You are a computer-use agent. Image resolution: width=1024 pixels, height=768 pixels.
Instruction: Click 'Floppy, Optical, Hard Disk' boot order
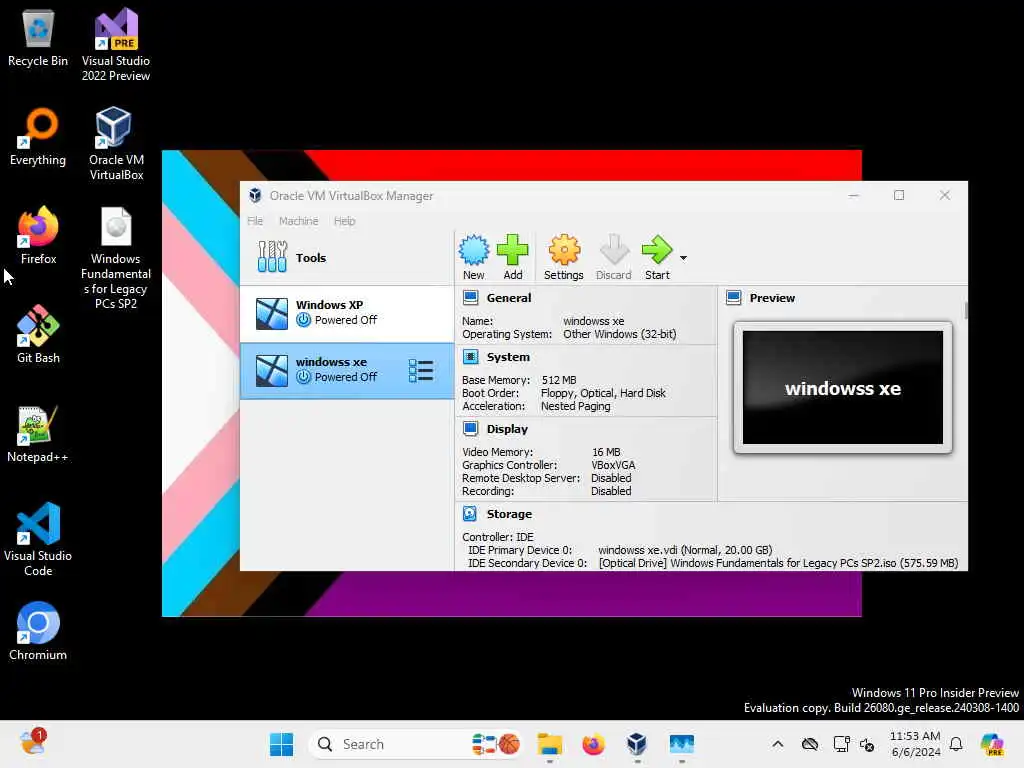(x=603, y=393)
